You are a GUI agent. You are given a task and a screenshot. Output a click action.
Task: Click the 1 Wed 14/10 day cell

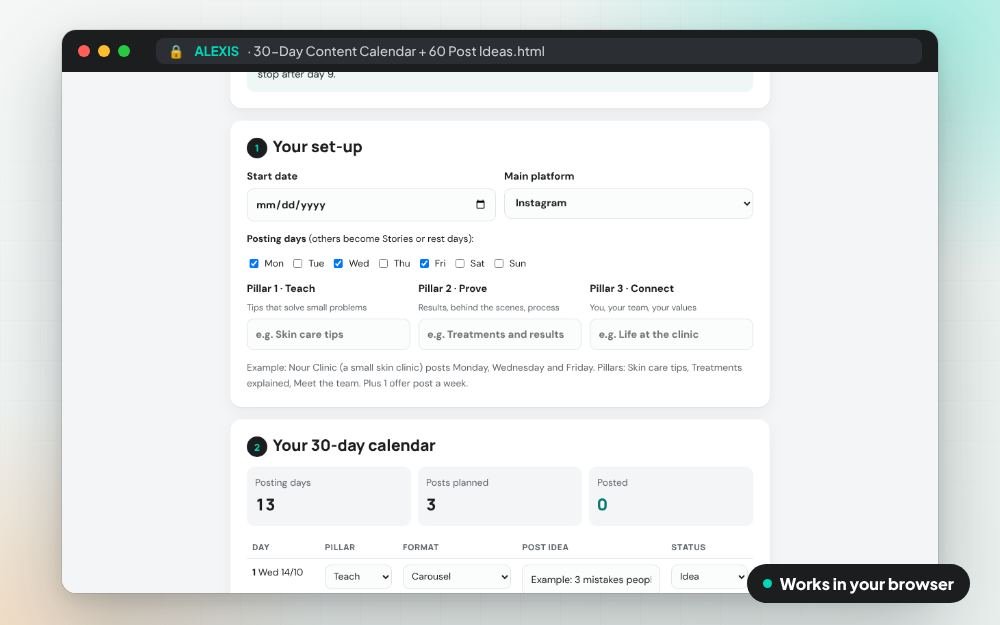coord(277,573)
